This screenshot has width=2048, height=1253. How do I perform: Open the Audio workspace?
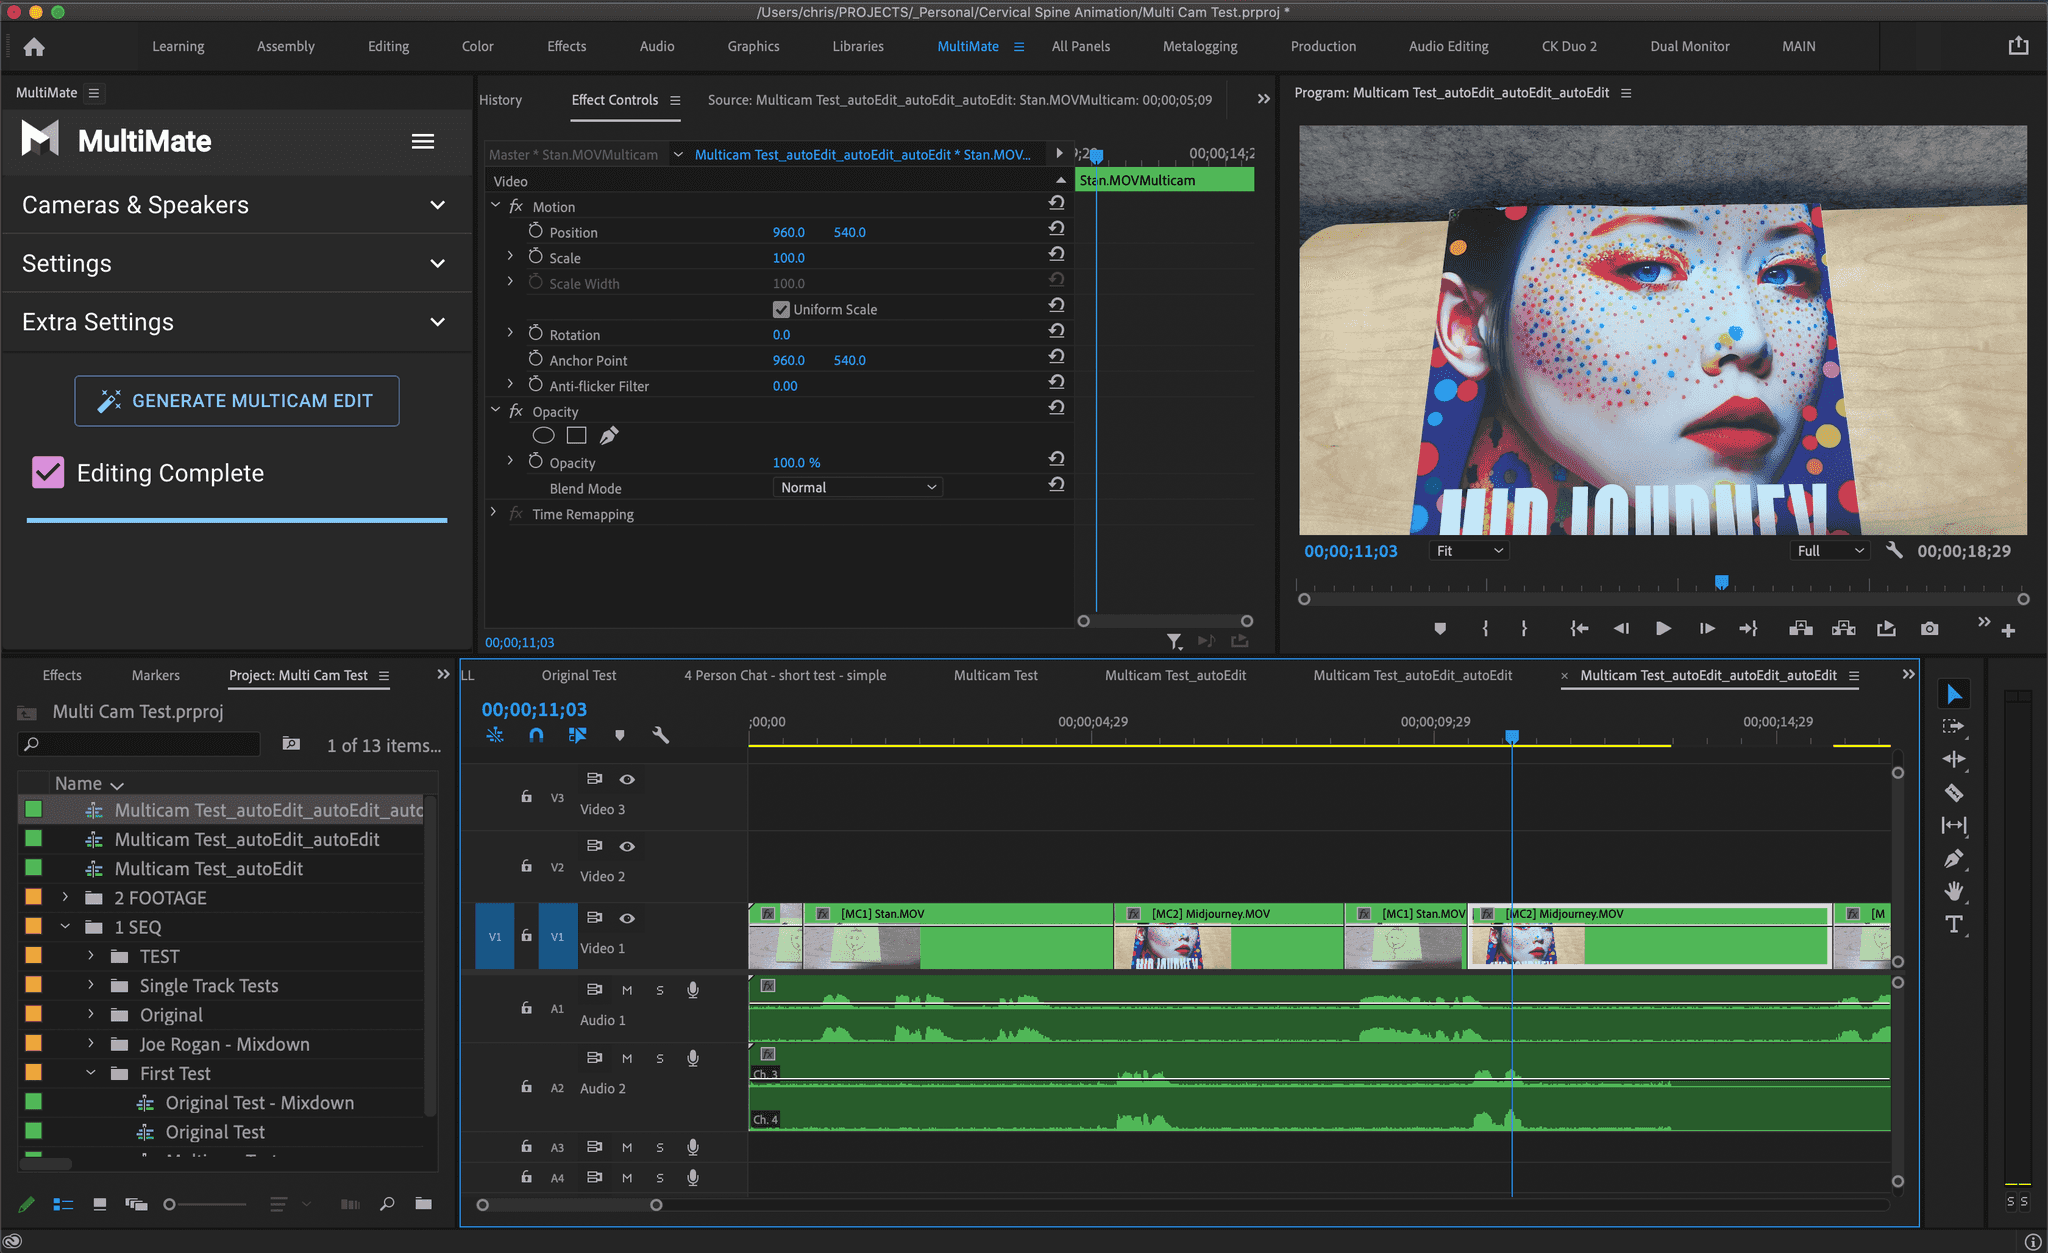pos(657,46)
